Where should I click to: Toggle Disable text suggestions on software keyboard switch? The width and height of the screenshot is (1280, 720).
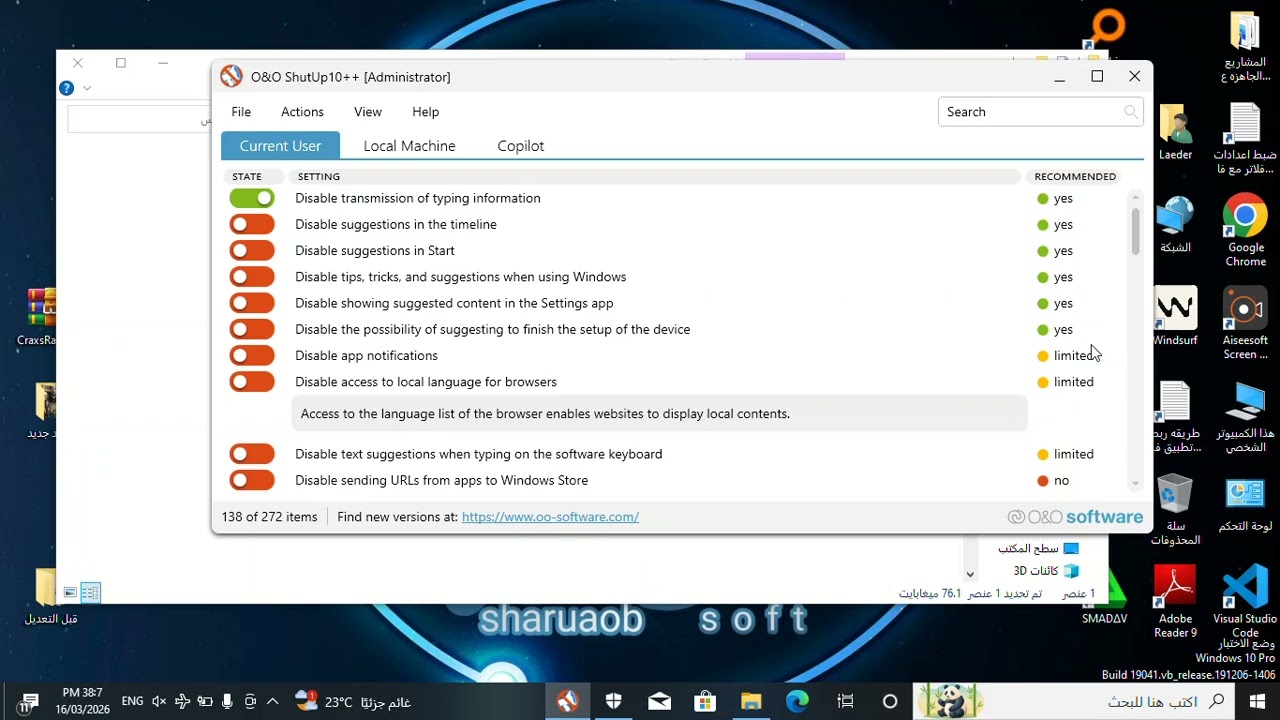point(252,454)
